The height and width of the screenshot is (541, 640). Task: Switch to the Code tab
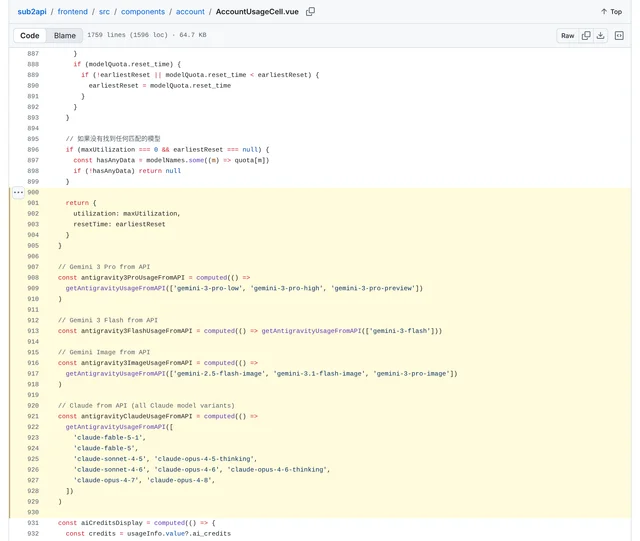click(x=30, y=36)
